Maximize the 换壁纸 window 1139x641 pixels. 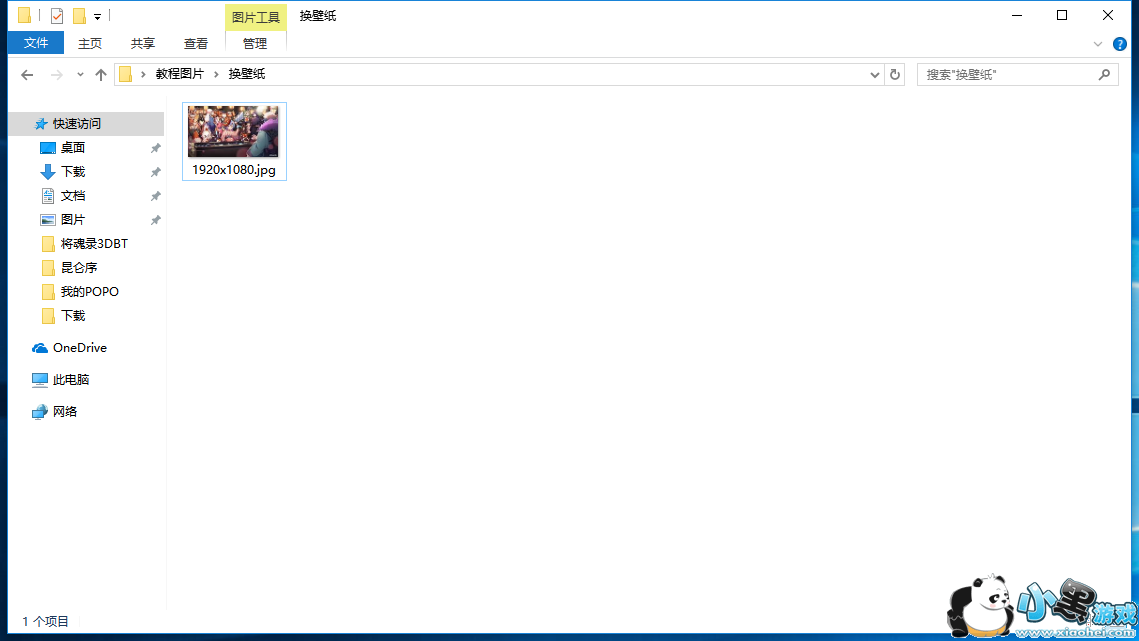tap(1062, 15)
